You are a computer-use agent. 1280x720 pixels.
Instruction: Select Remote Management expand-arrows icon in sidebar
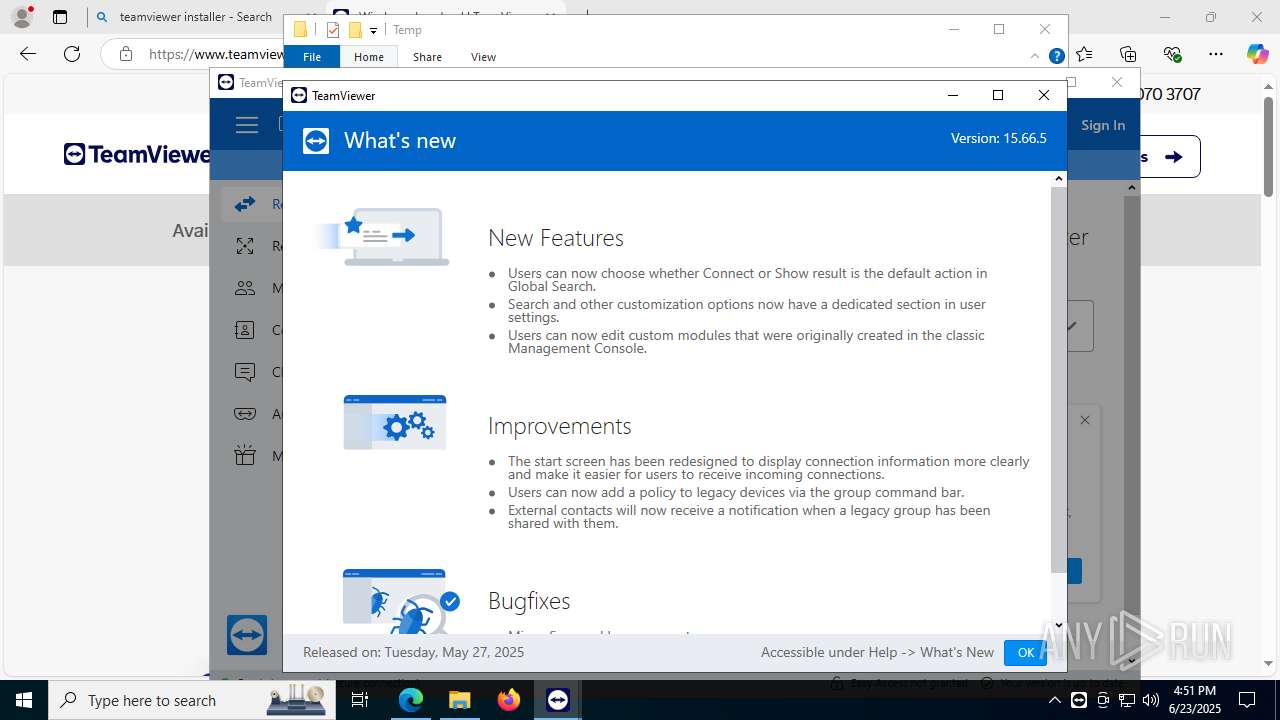point(245,246)
